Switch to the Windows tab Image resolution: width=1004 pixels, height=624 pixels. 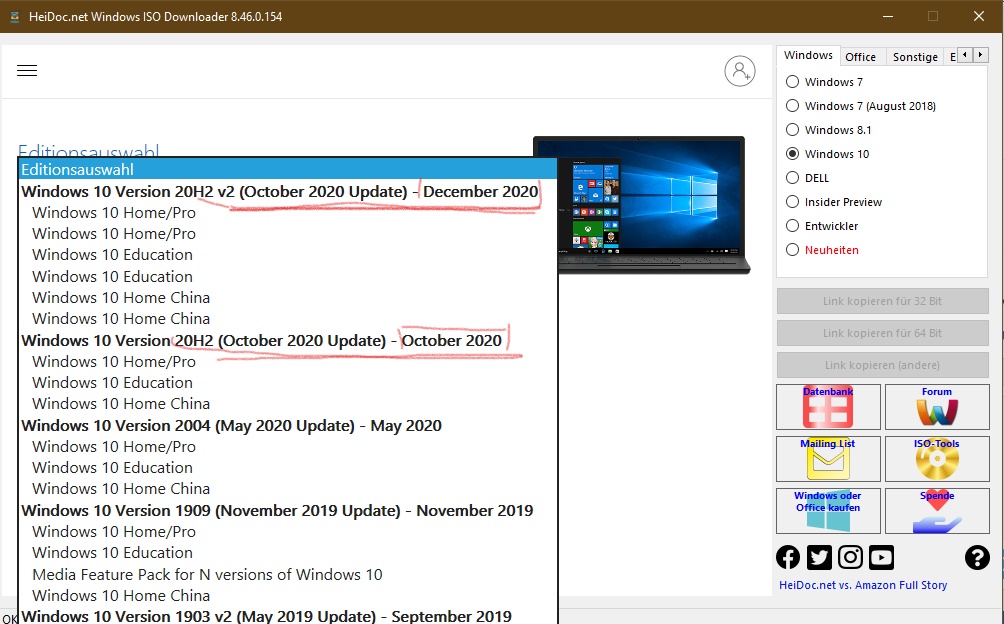[808, 56]
